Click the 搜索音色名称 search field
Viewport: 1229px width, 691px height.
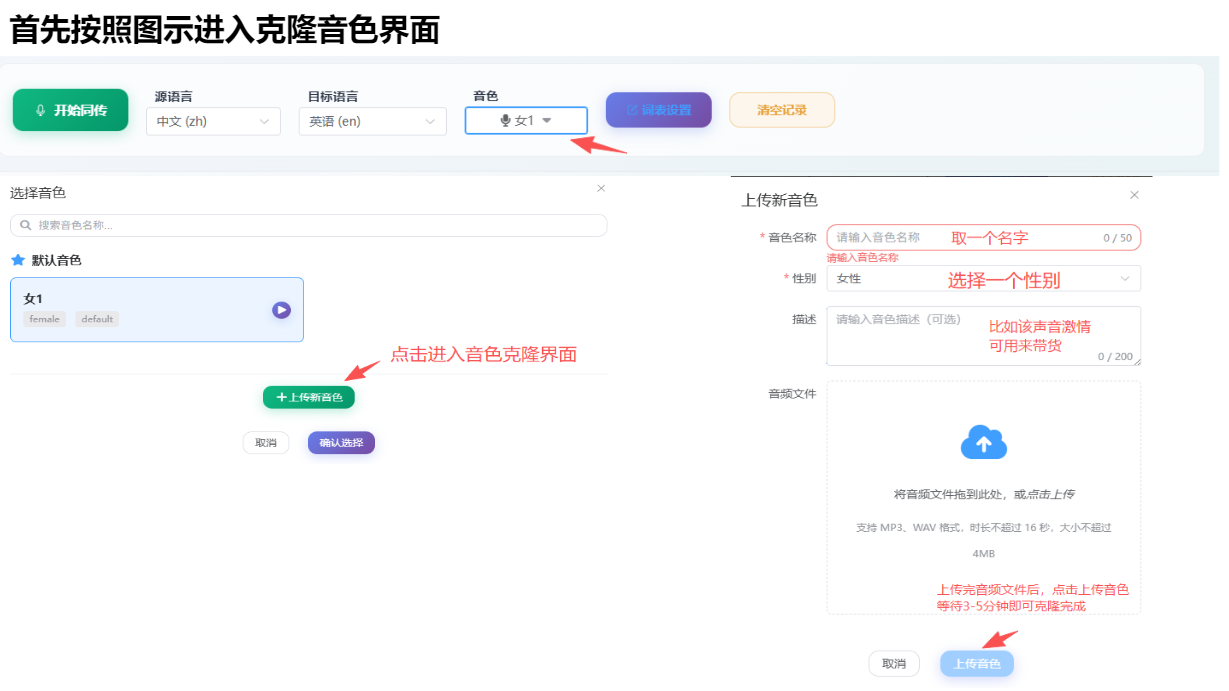[308, 226]
